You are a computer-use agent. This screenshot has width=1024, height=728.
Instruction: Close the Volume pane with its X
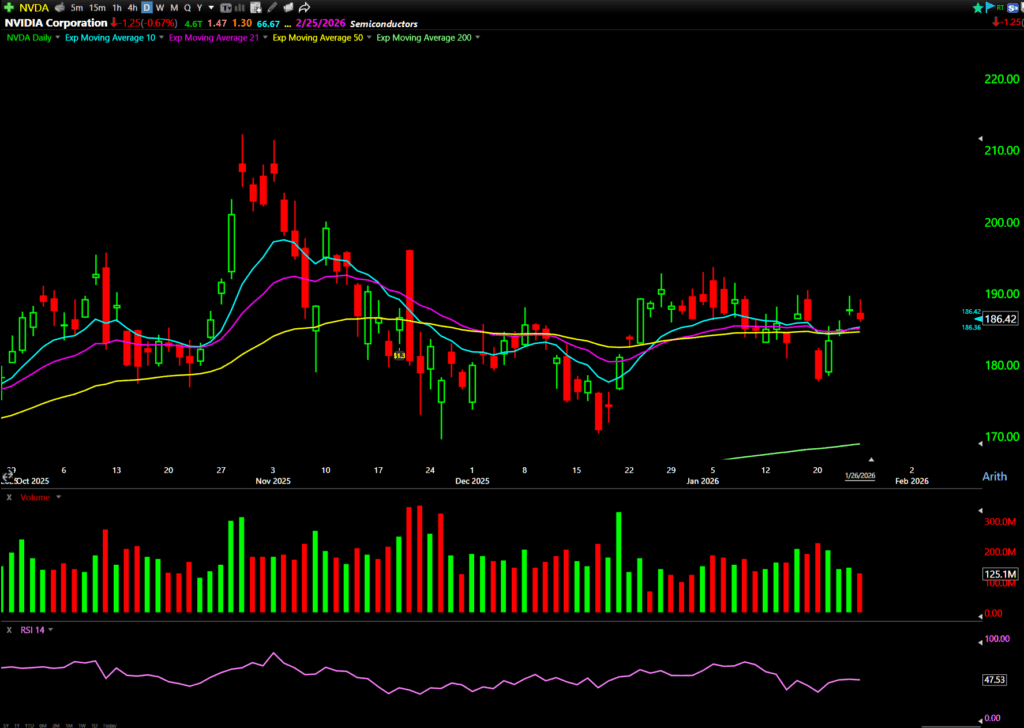(9, 497)
